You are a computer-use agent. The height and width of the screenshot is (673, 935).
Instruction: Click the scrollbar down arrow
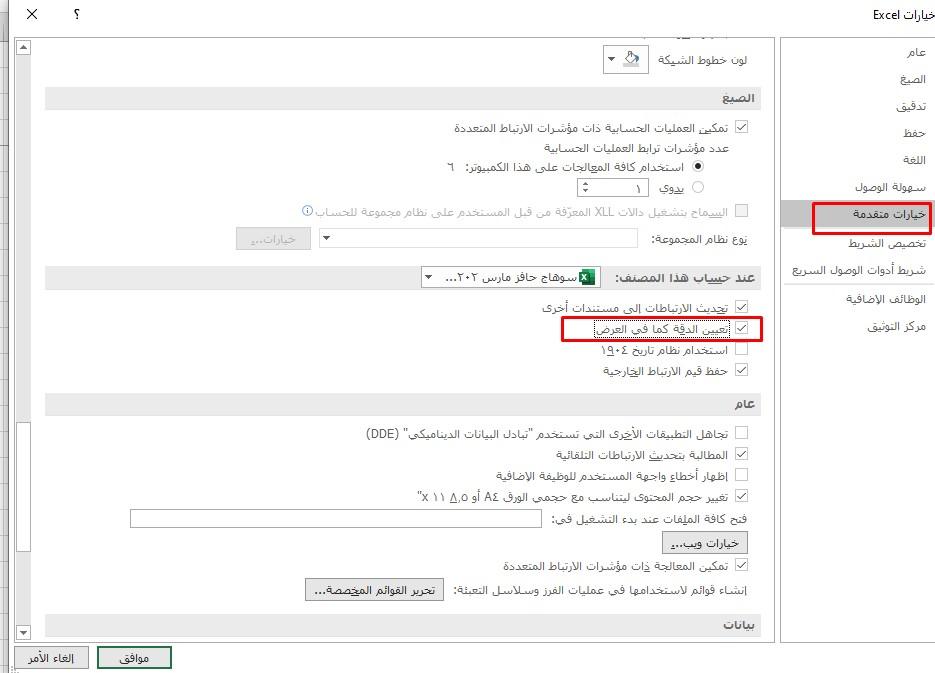tap(23, 632)
